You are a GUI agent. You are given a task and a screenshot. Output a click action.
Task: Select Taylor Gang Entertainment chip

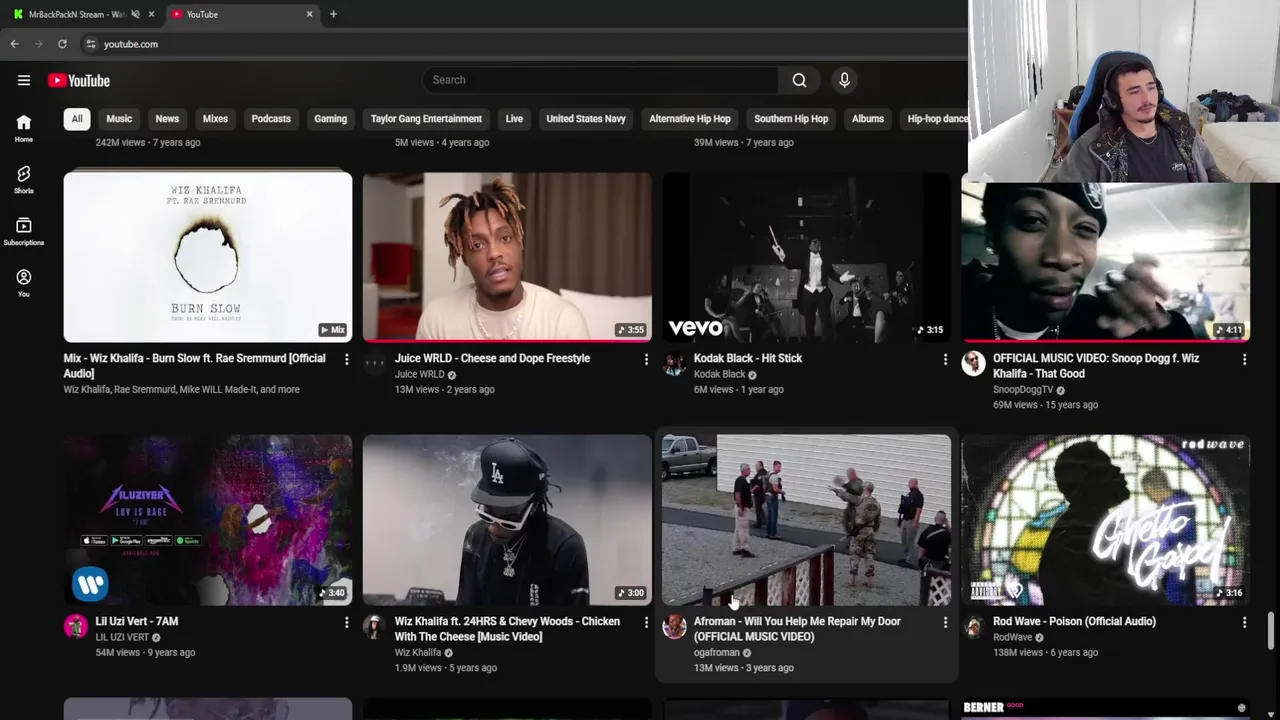click(x=426, y=119)
